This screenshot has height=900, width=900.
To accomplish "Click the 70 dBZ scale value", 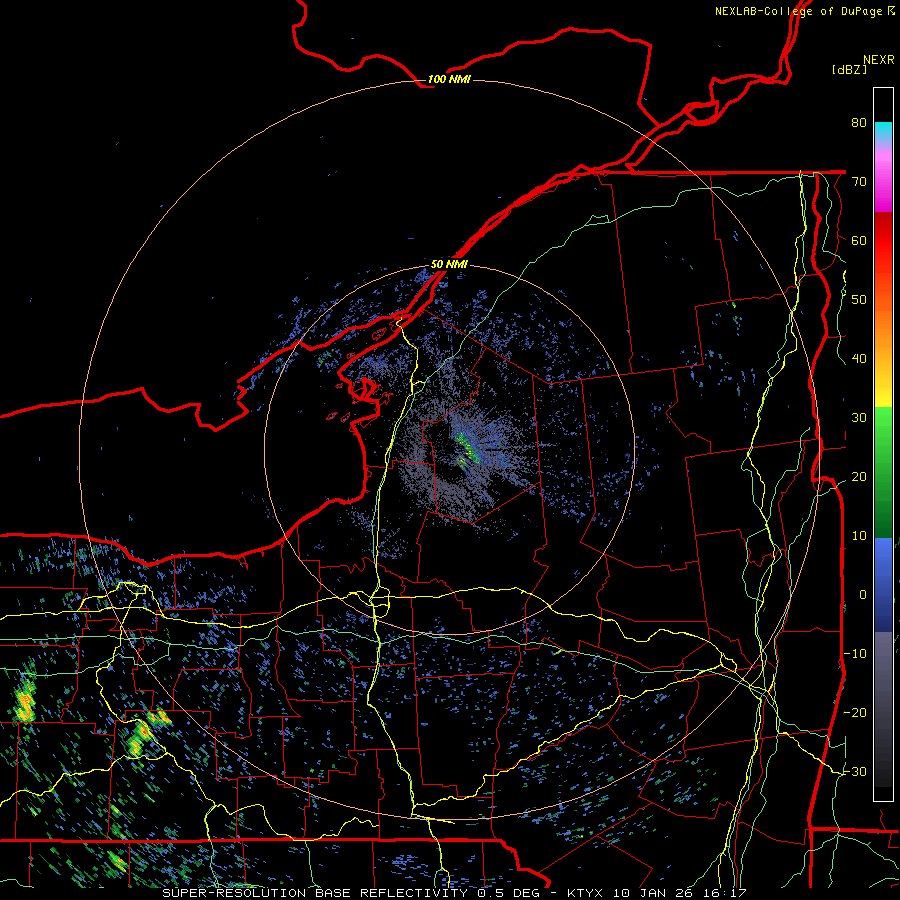I will [x=859, y=181].
